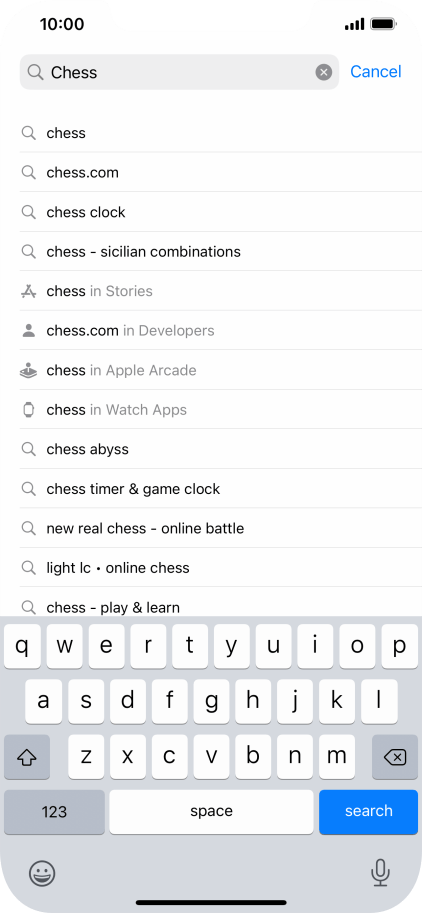
Task: Switch to the 123 numeric keyboard
Action: 54,812
